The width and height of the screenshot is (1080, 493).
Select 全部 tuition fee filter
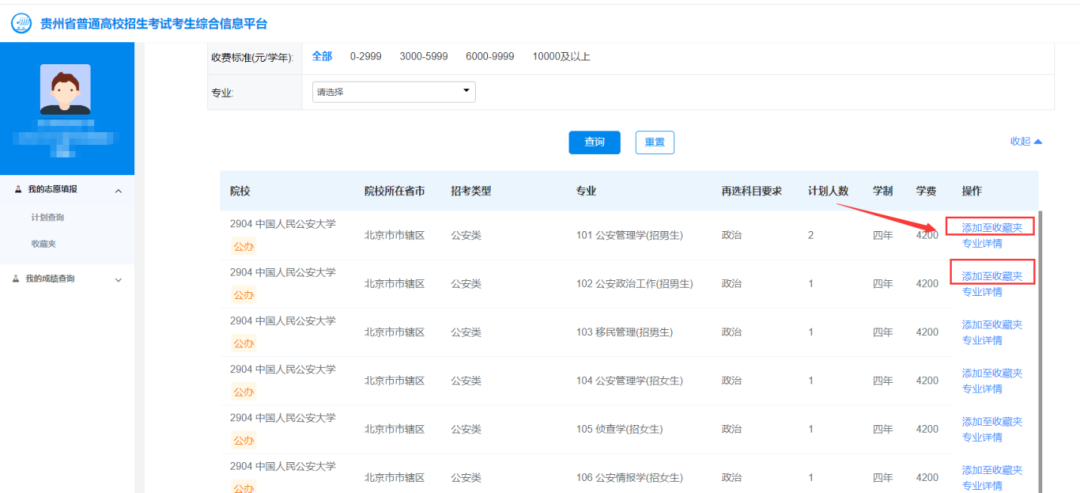tap(322, 56)
